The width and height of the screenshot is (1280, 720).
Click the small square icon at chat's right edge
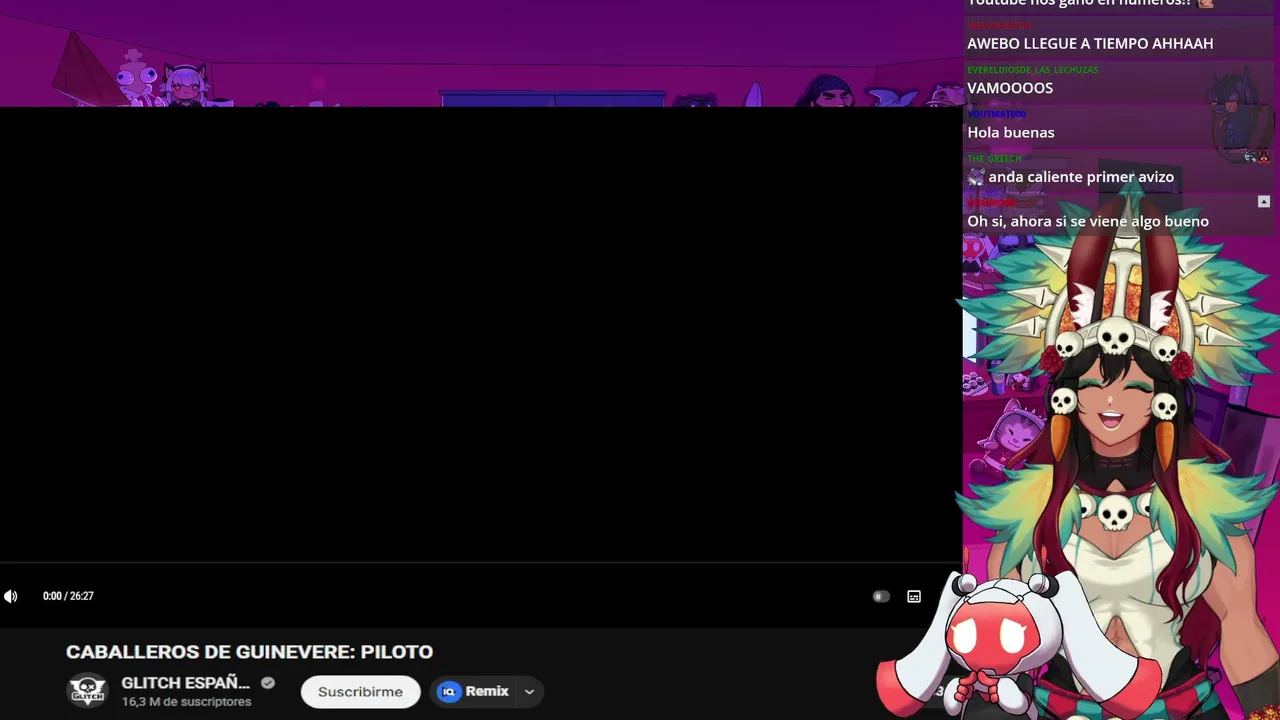pyautogui.click(x=1264, y=202)
